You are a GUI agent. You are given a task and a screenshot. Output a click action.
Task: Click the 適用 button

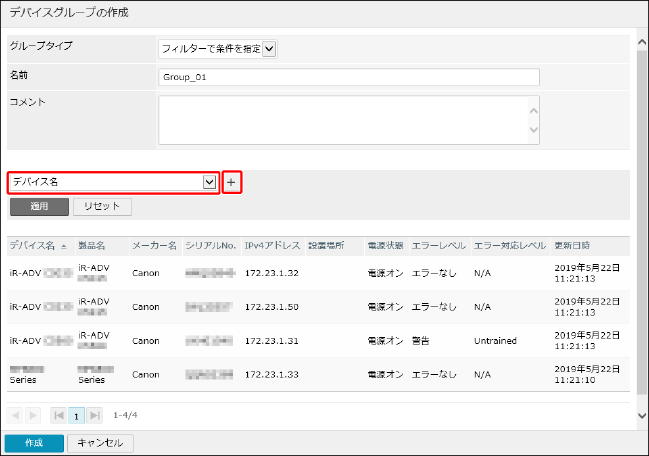pyautogui.click(x=39, y=206)
